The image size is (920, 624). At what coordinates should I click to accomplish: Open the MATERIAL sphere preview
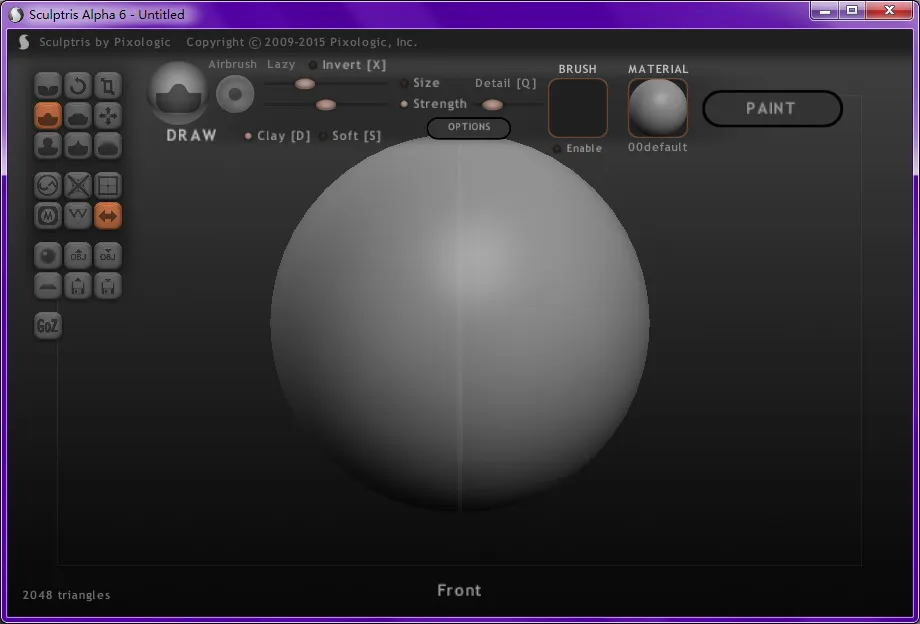[658, 108]
